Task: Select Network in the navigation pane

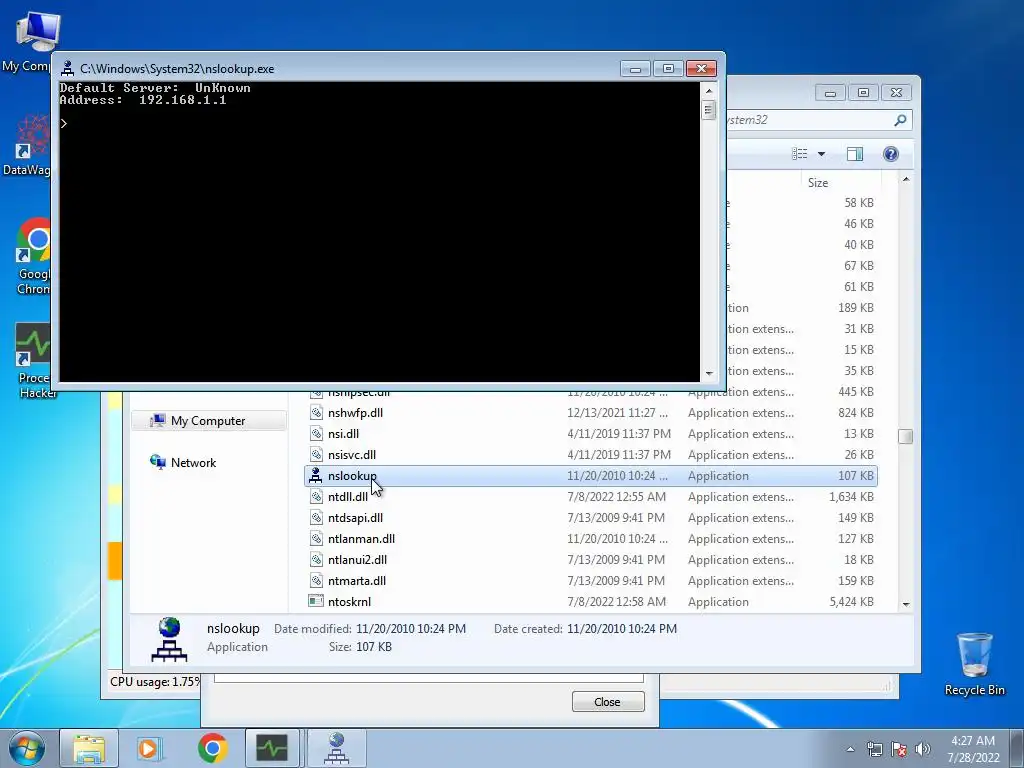Action: point(193,462)
